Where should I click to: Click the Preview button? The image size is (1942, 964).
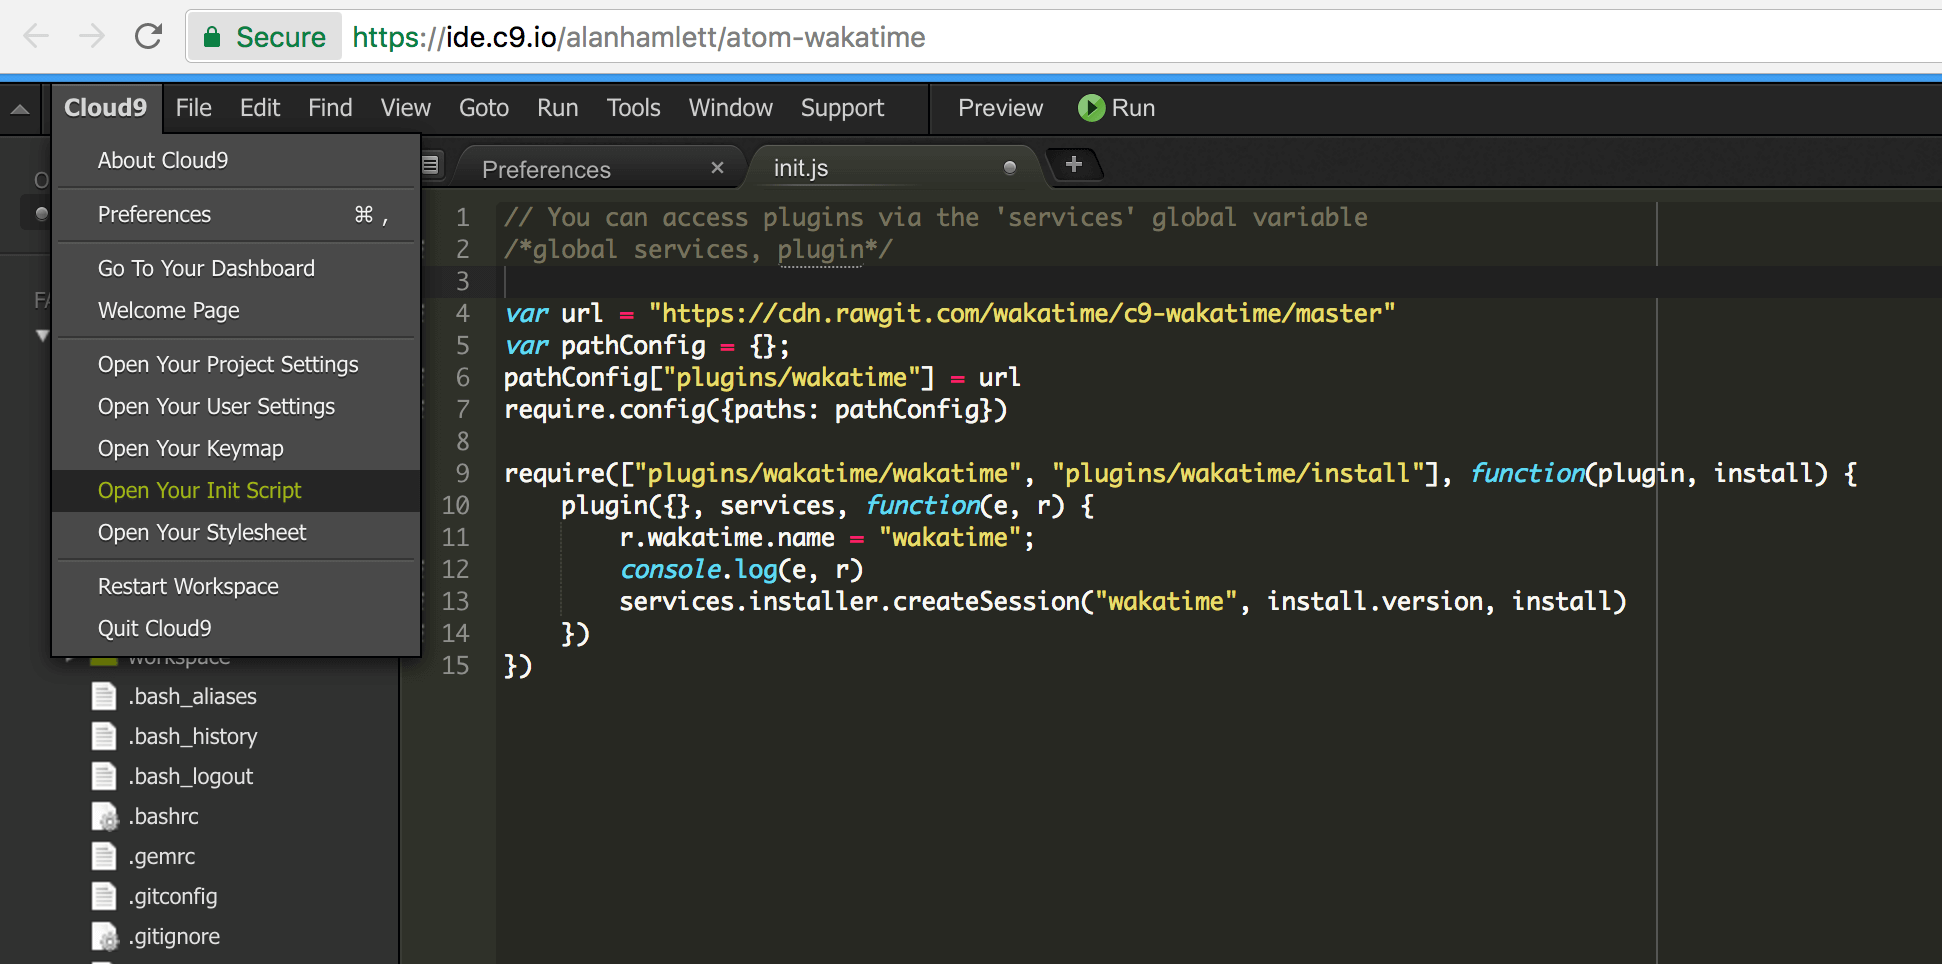(x=1000, y=108)
